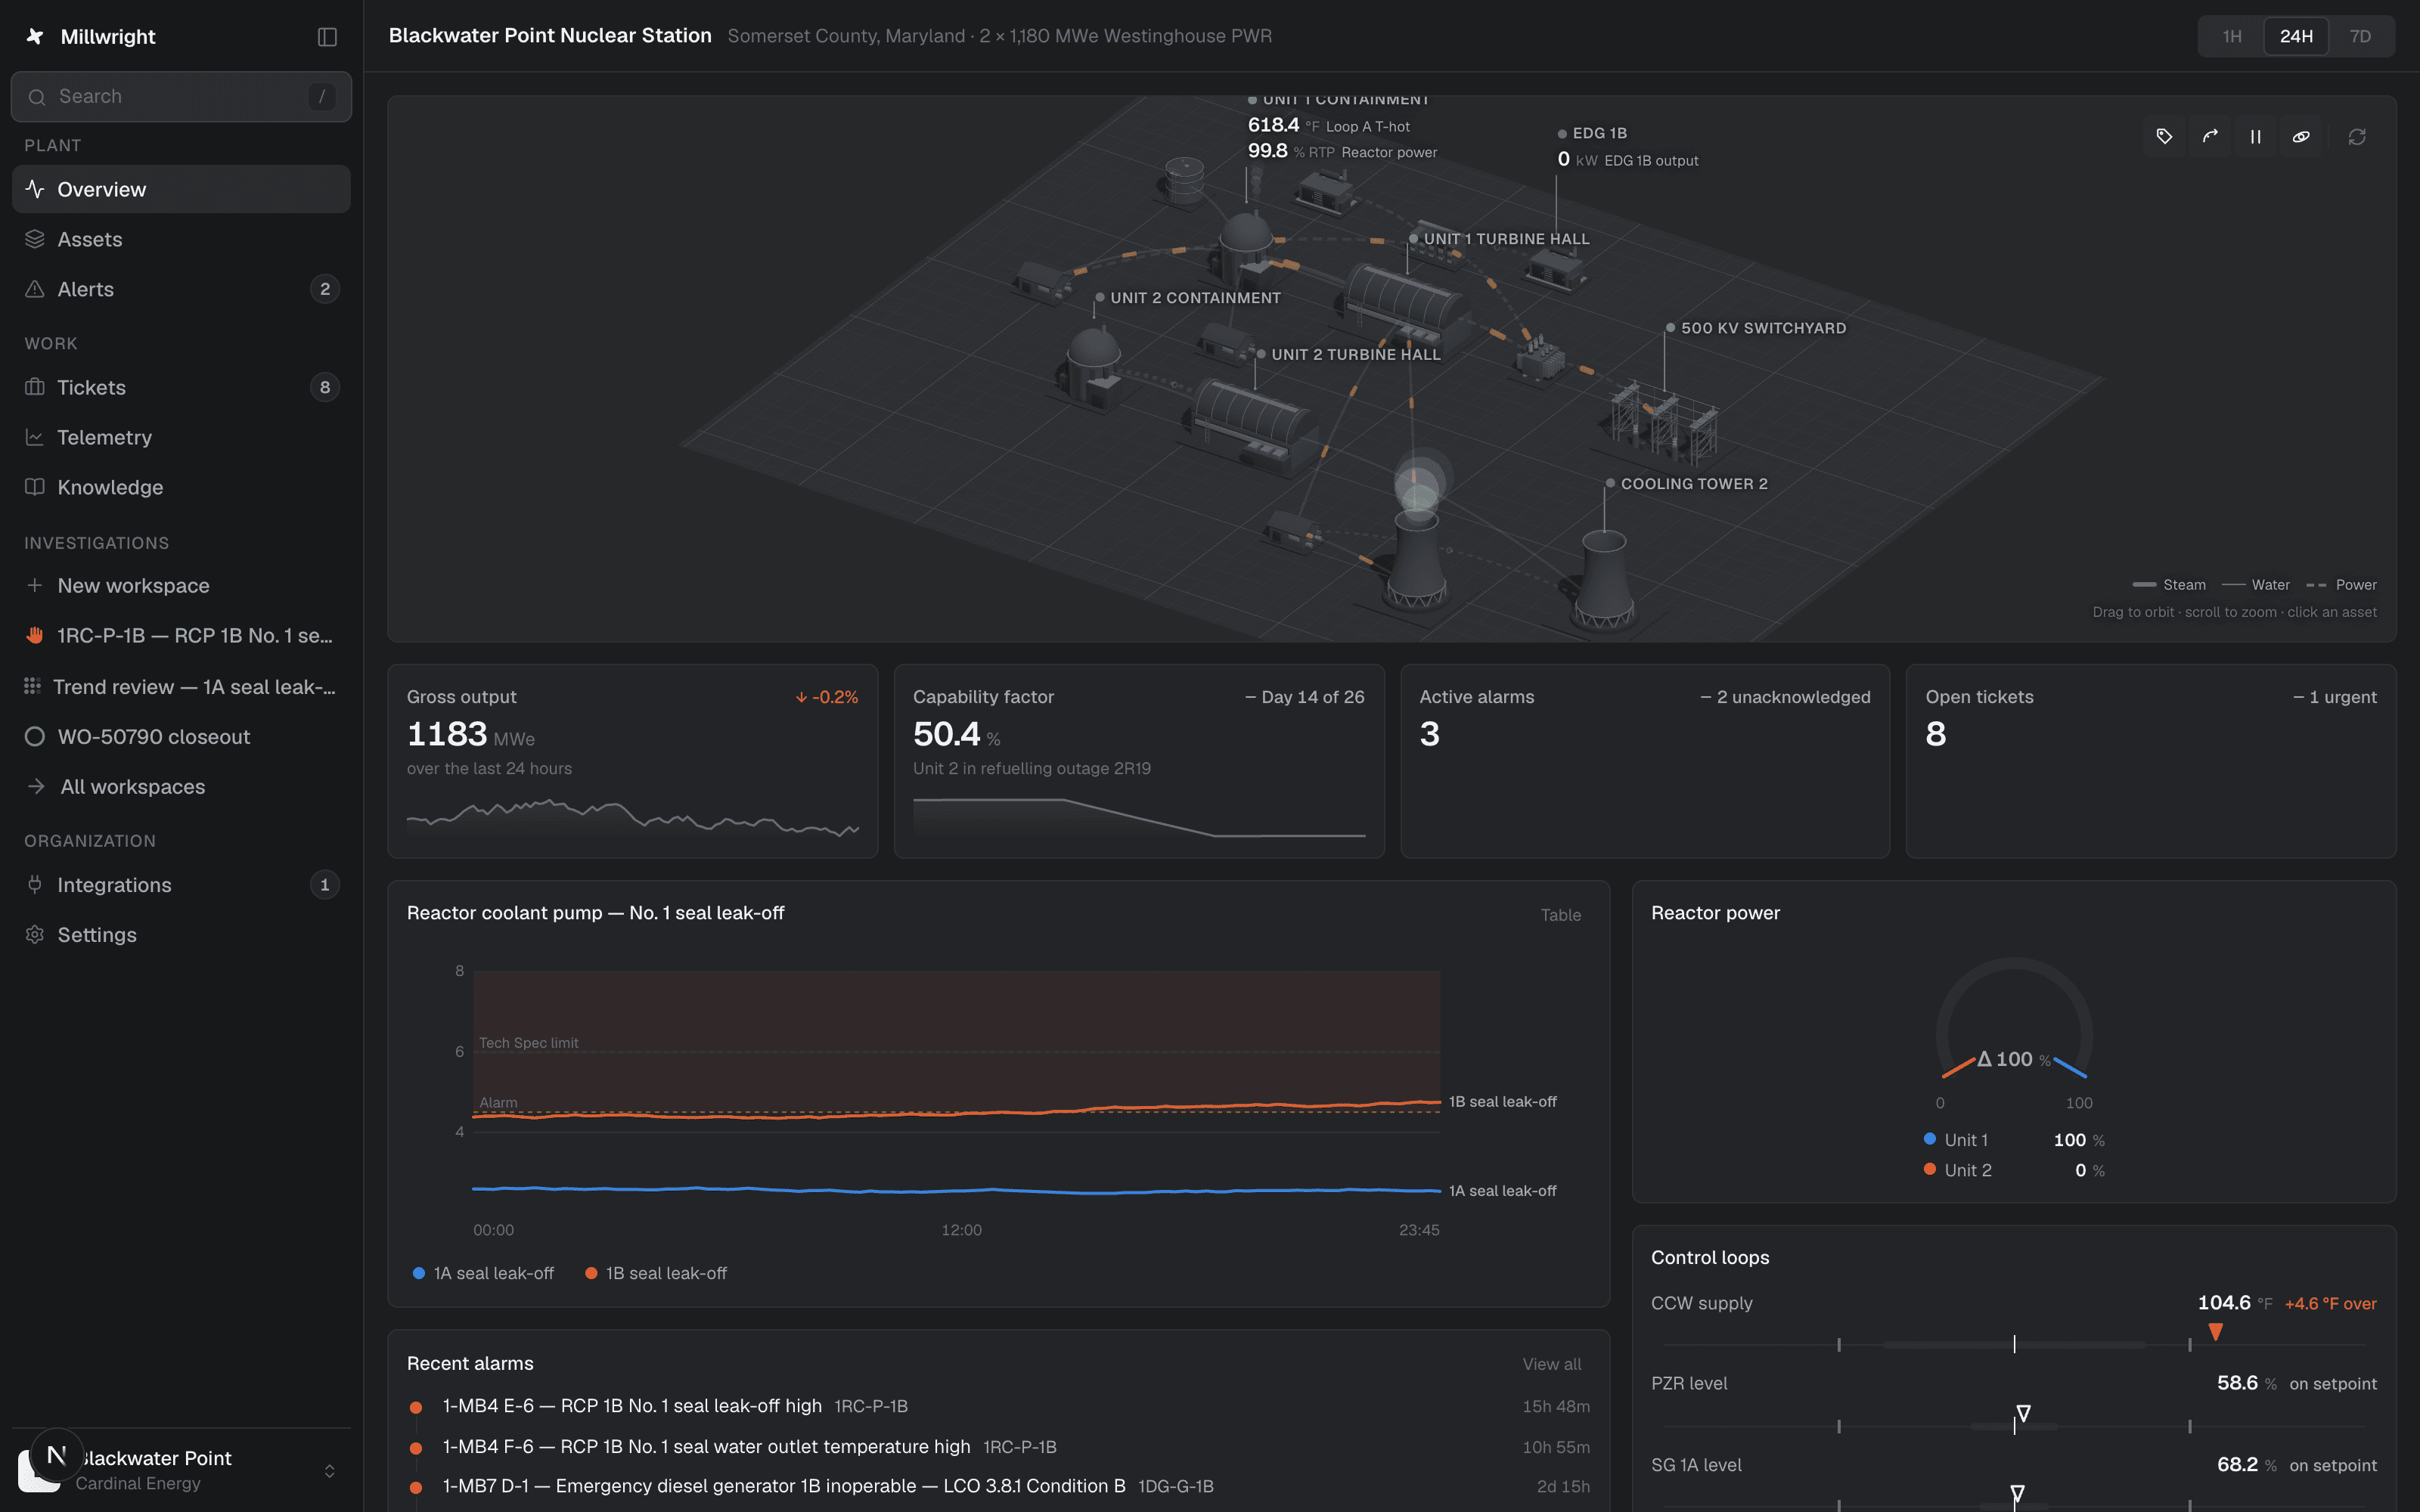Viewport: 2420px width, 1512px height.
Task: Open the Integrations page
Action: 181,884
